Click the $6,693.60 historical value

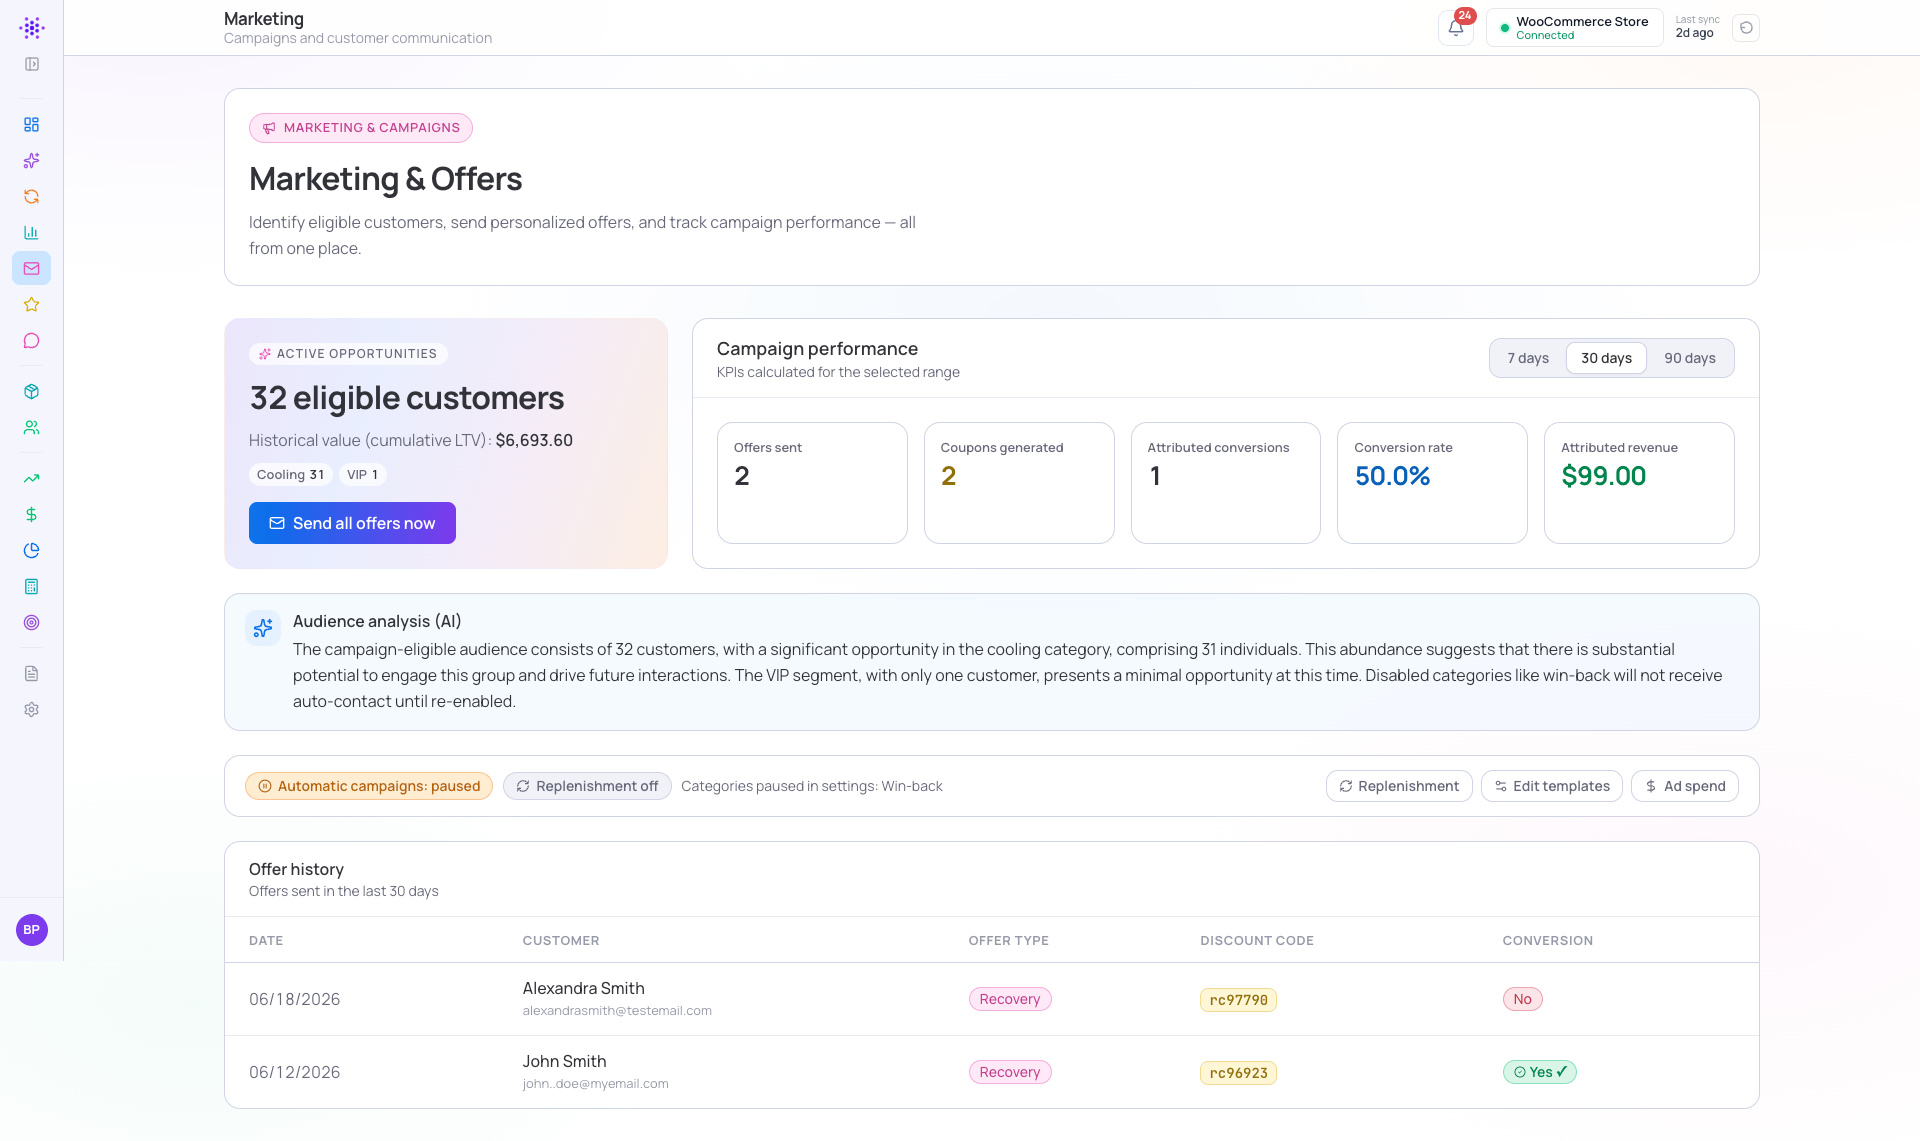click(534, 440)
